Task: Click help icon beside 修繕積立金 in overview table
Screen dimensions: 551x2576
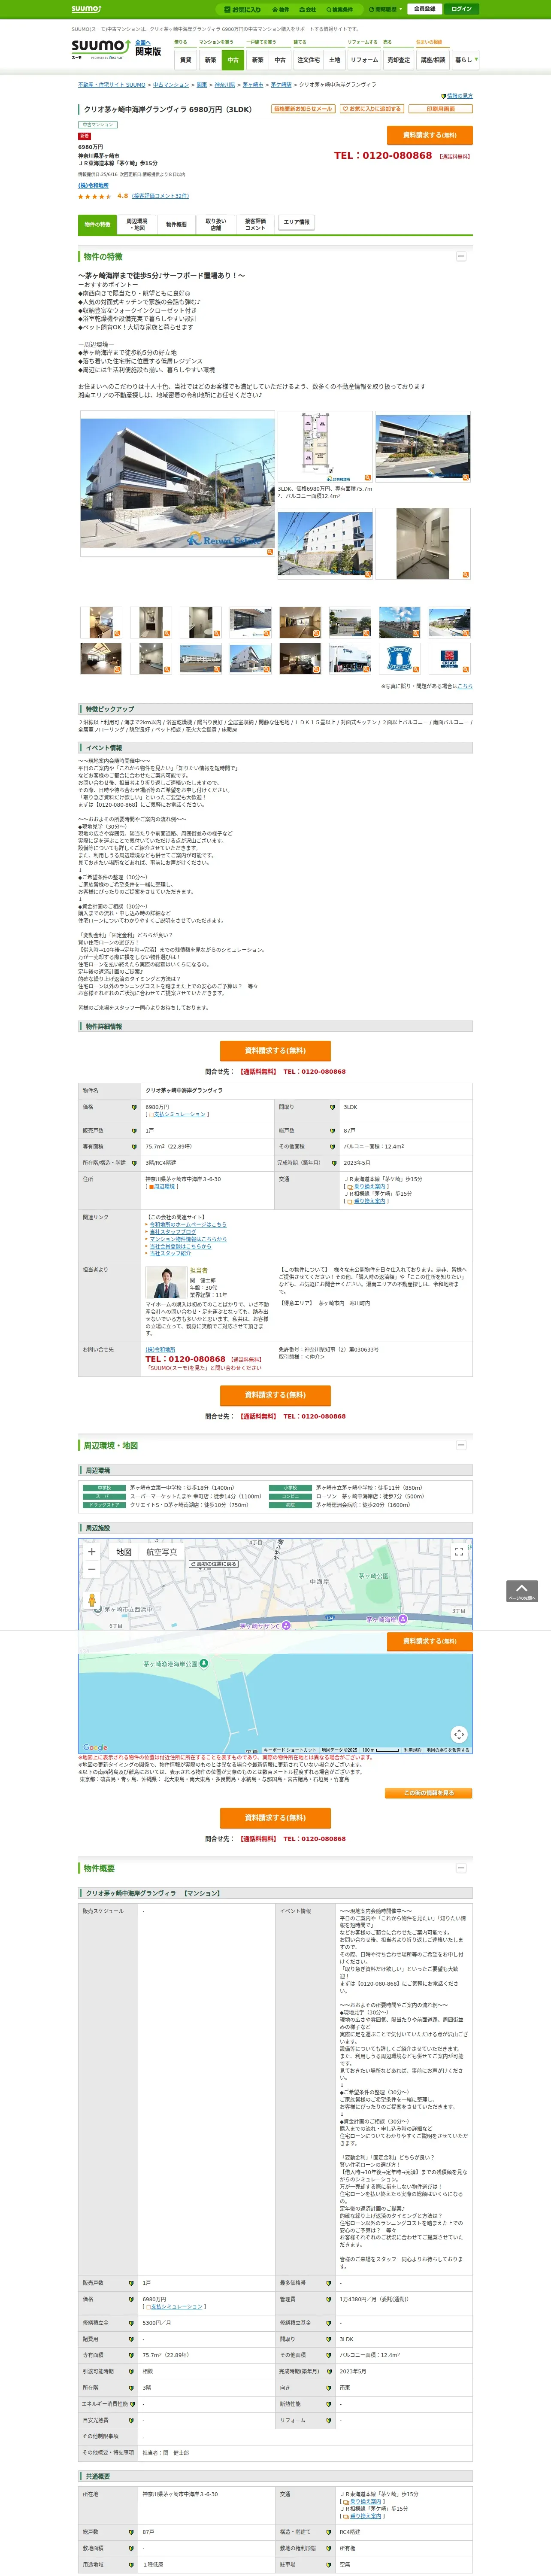Action: pos(131,2323)
